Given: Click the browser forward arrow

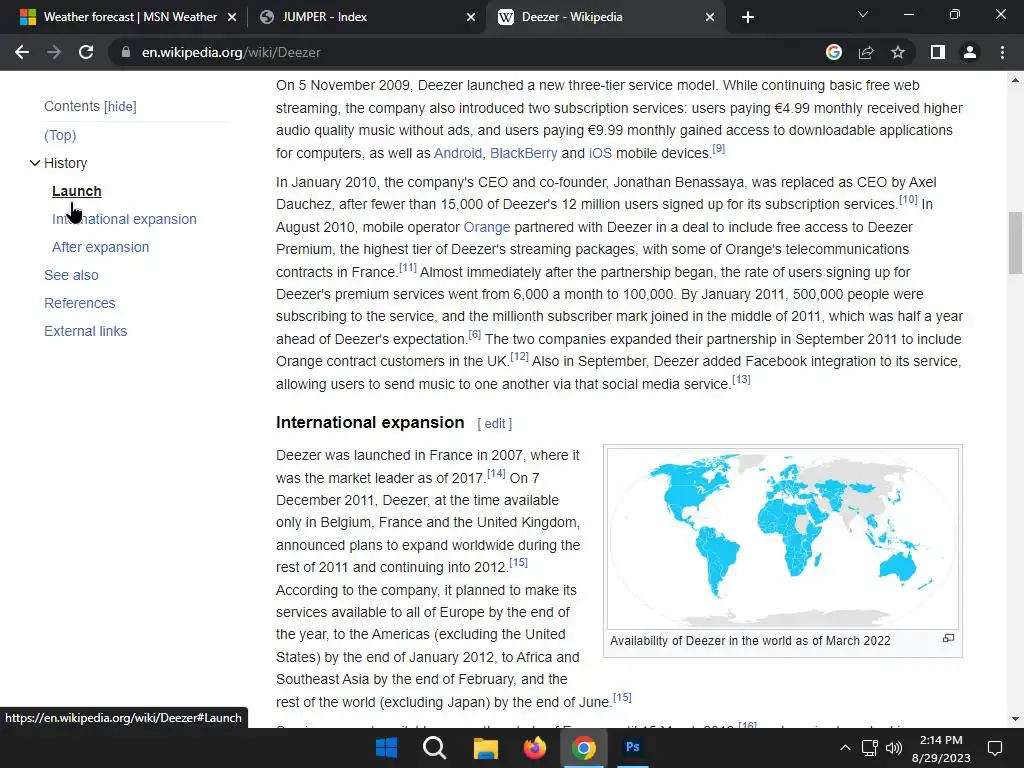Looking at the screenshot, I should coord(54,52).
